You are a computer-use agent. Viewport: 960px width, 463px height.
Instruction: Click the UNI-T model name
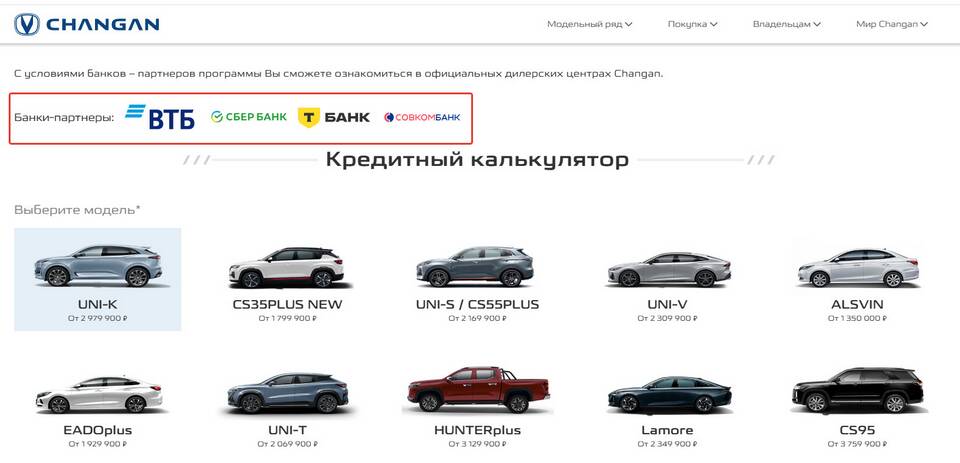pos(287,430)
